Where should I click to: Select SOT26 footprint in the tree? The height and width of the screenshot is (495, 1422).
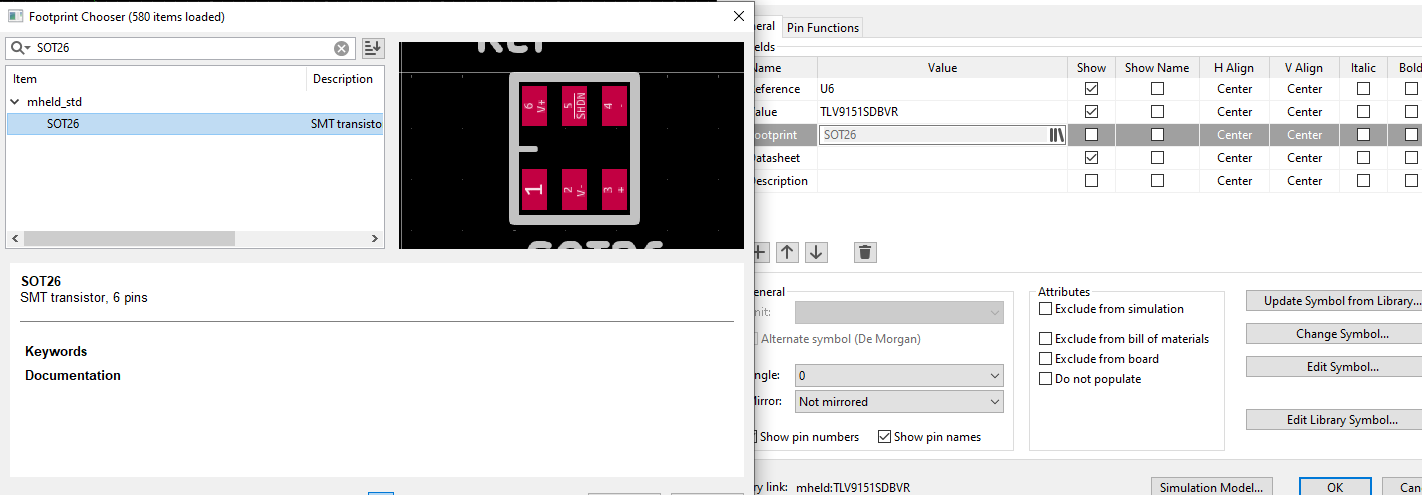tap(195, 124)
